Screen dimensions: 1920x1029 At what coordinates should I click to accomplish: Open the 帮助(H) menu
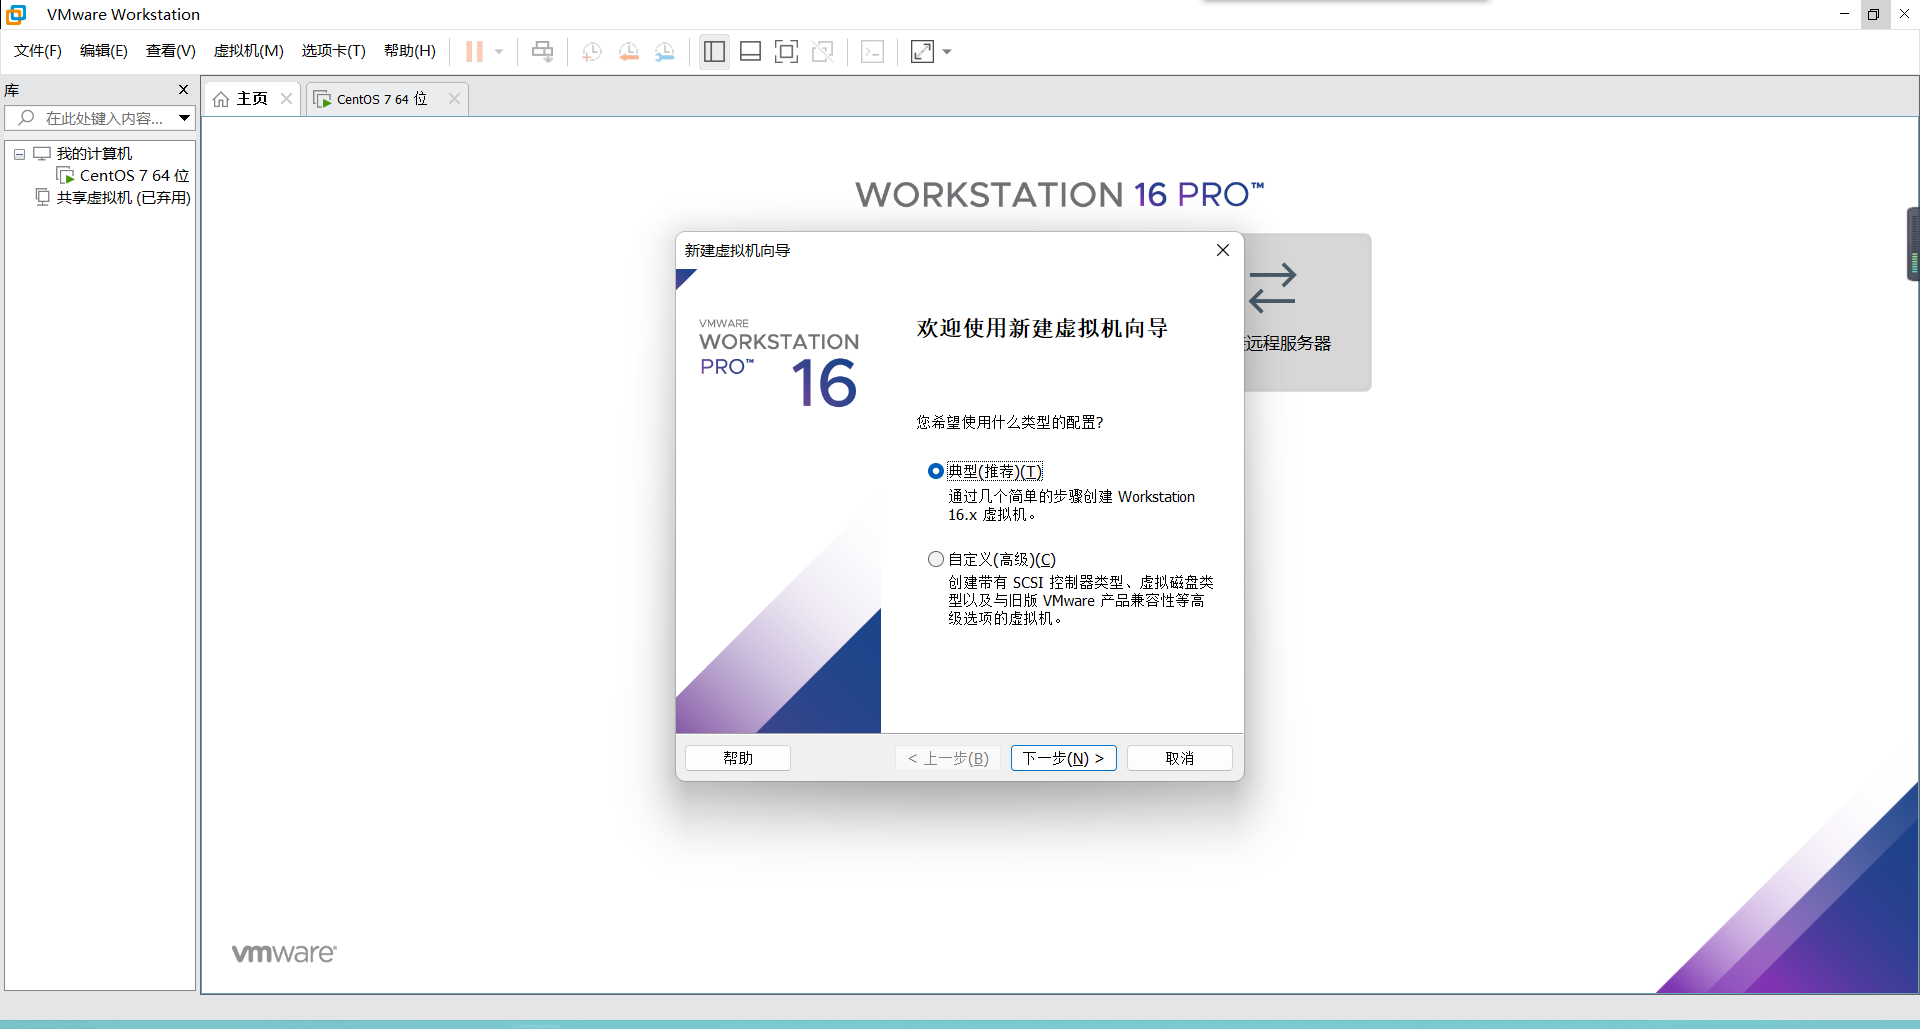click(x=410, y=51)
